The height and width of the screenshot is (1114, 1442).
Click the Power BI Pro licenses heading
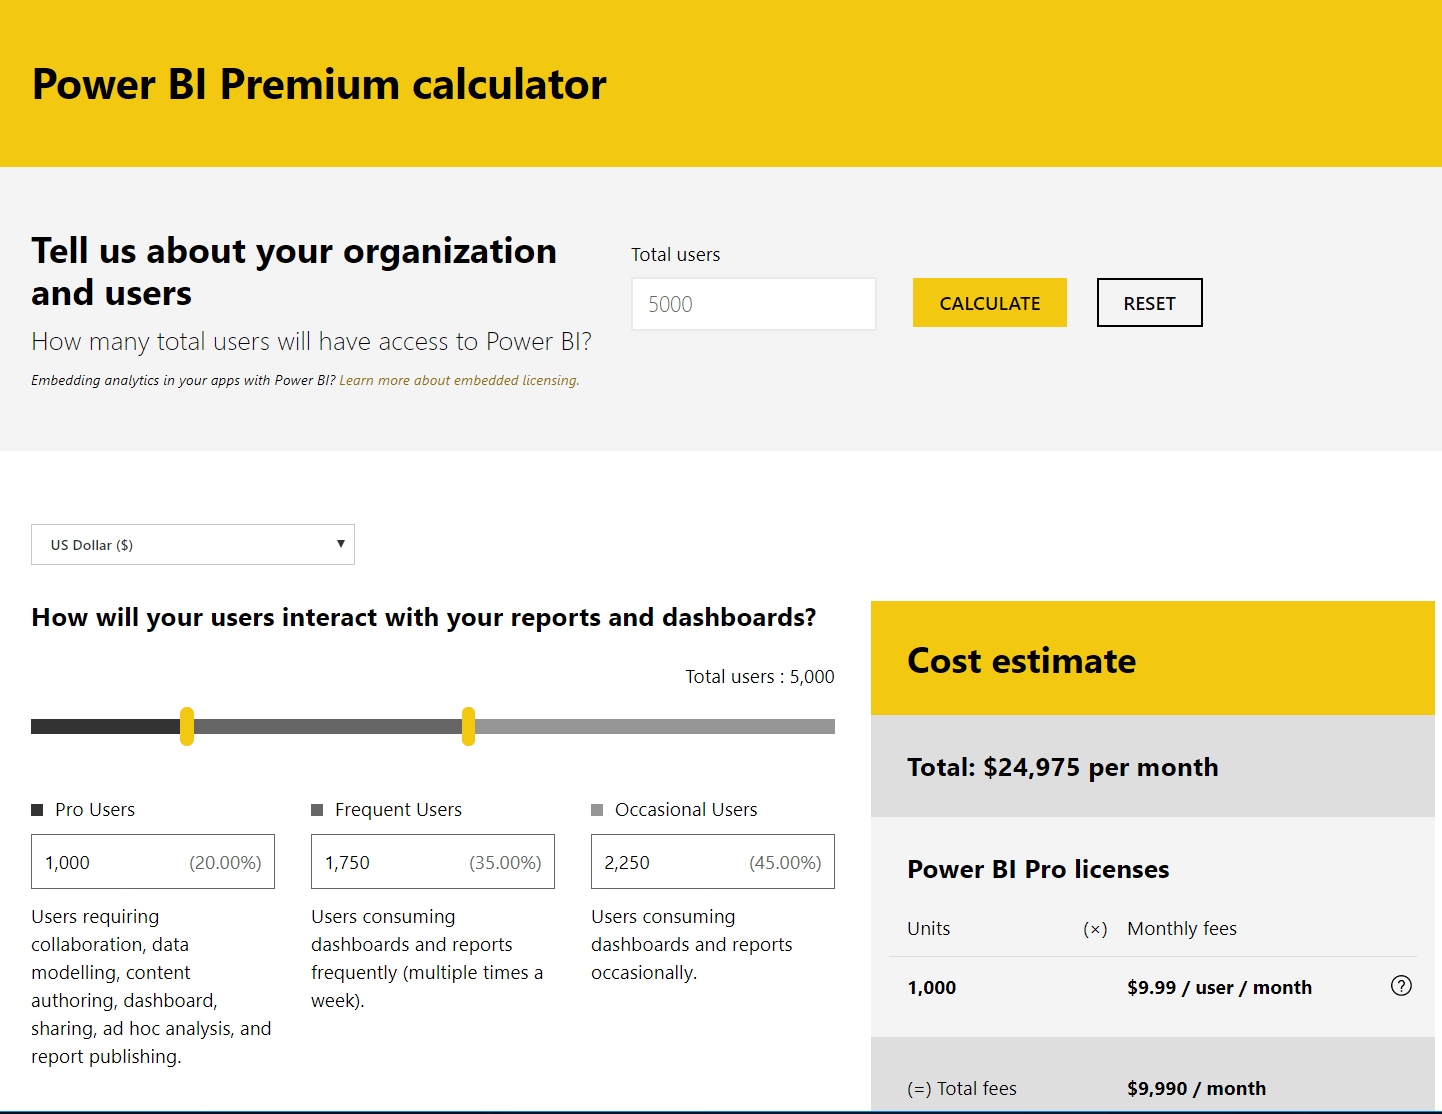(1038, 869)
